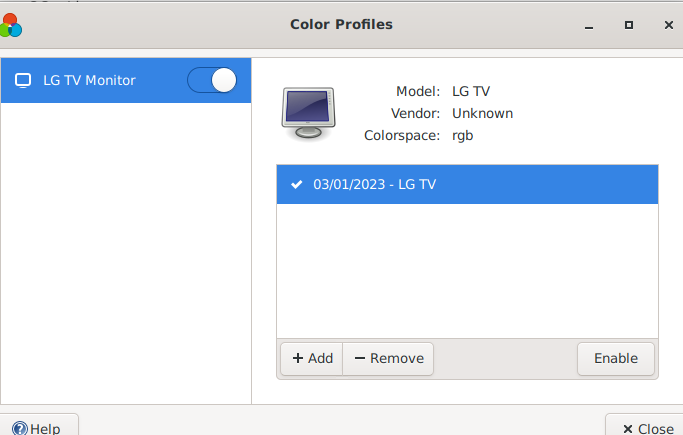Image resolution: width=683 pixels, height=435 pixels.
Task: Click the monitor icon beside LG TV Monitor
Action: coord(23,81)
